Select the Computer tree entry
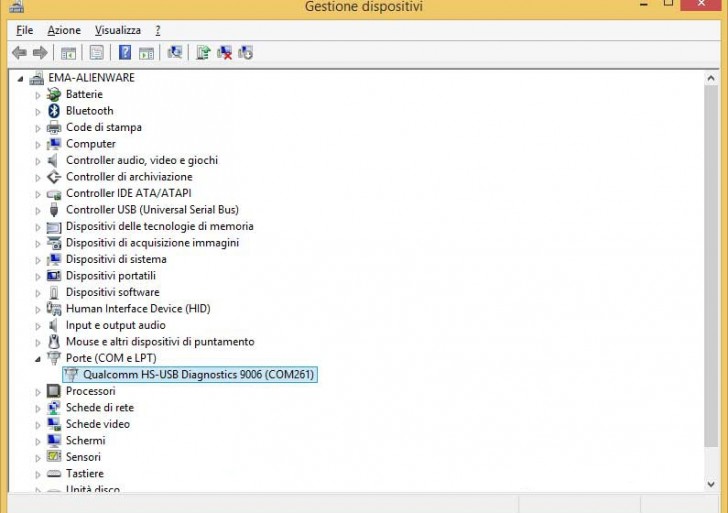This screenshot has height=513, width=728. [x=91, y=144]
